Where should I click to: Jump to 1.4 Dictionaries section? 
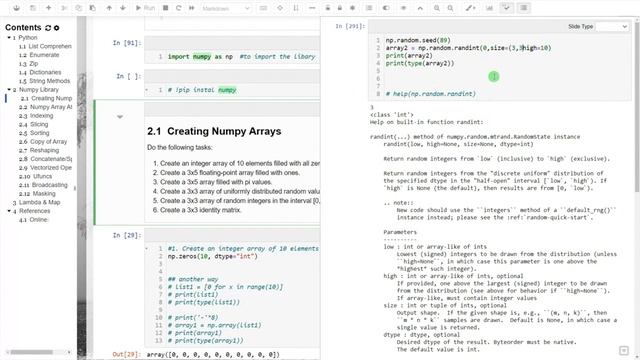(x=40, y=72)
